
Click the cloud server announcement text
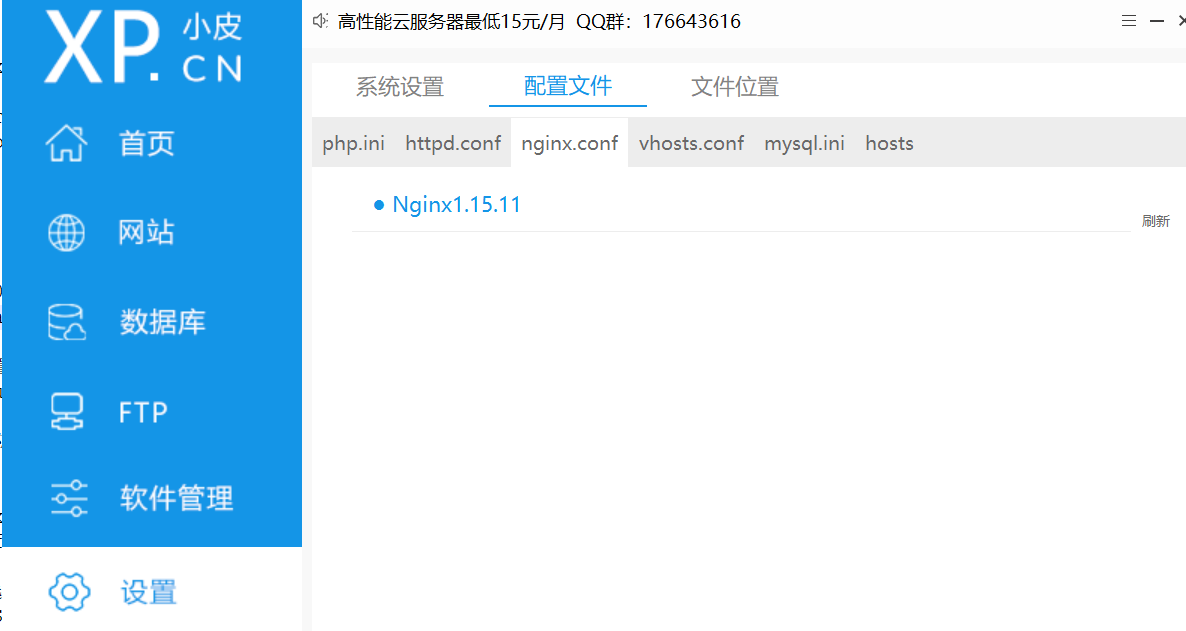point(539,21)
